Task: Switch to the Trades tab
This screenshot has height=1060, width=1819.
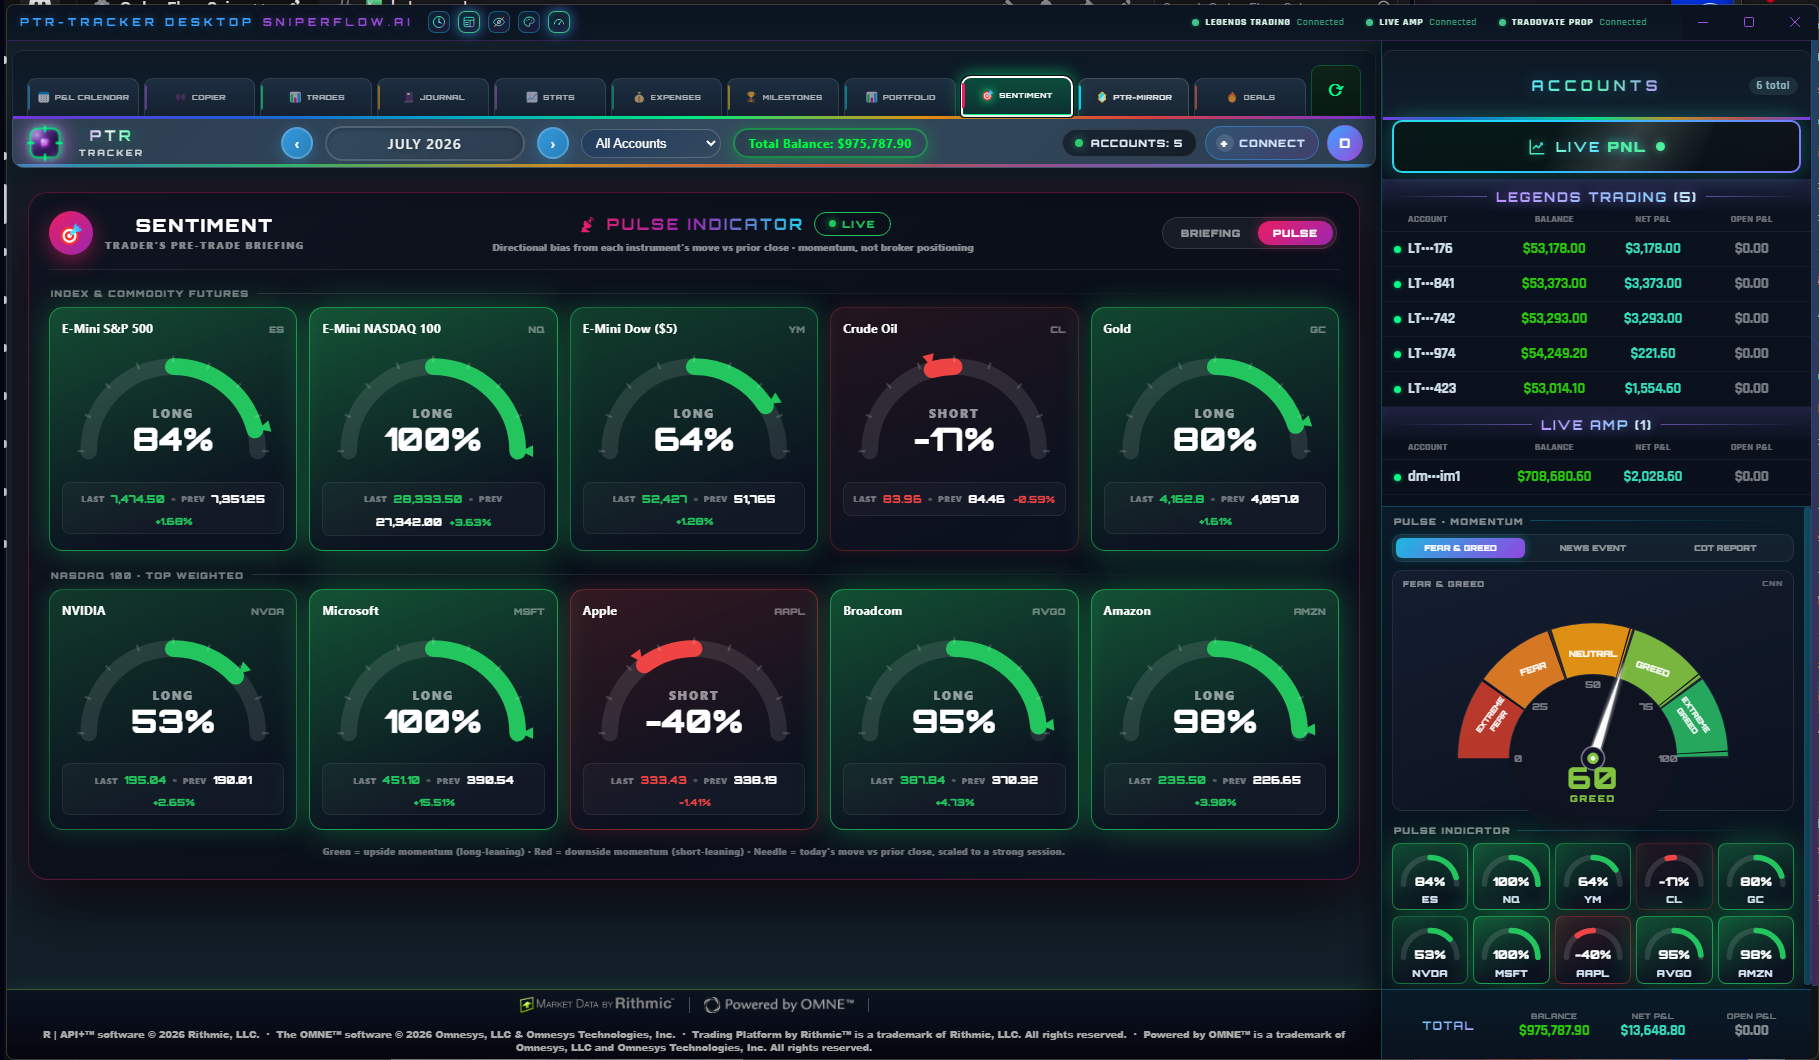Action: (x=317, y=97)
